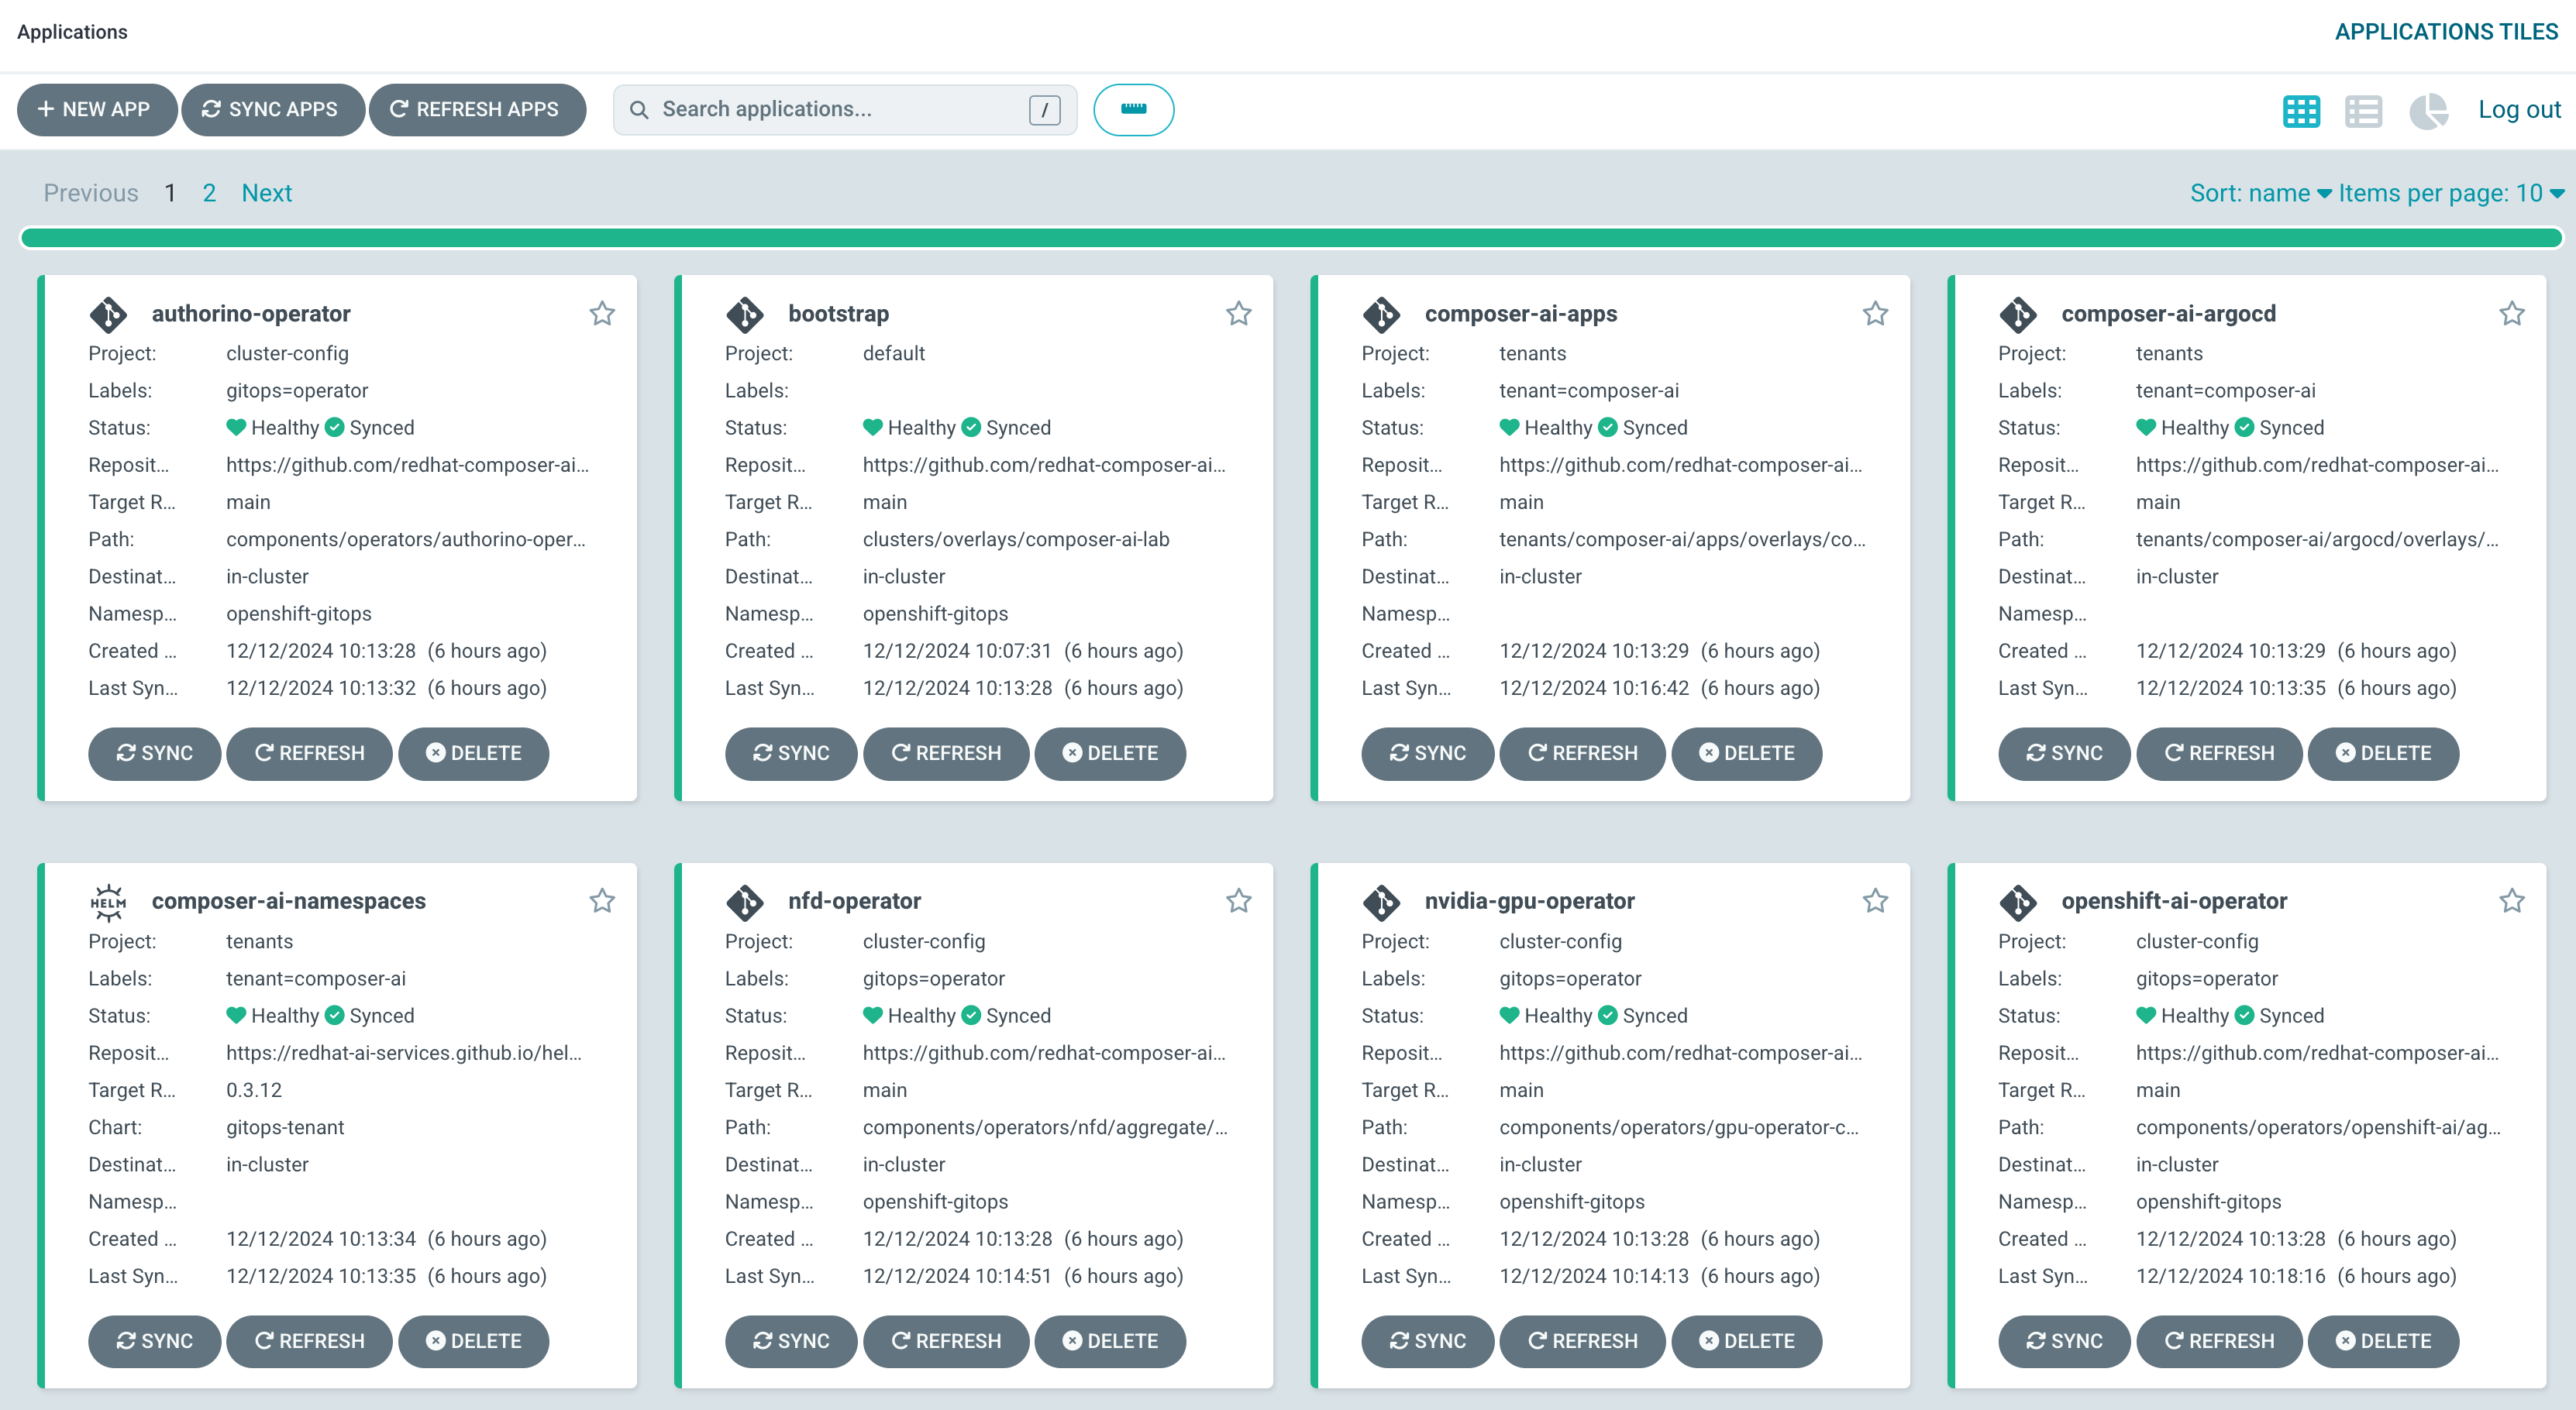Click REFRESH APPS button
2576x1410 pixels.
(477, 109)
